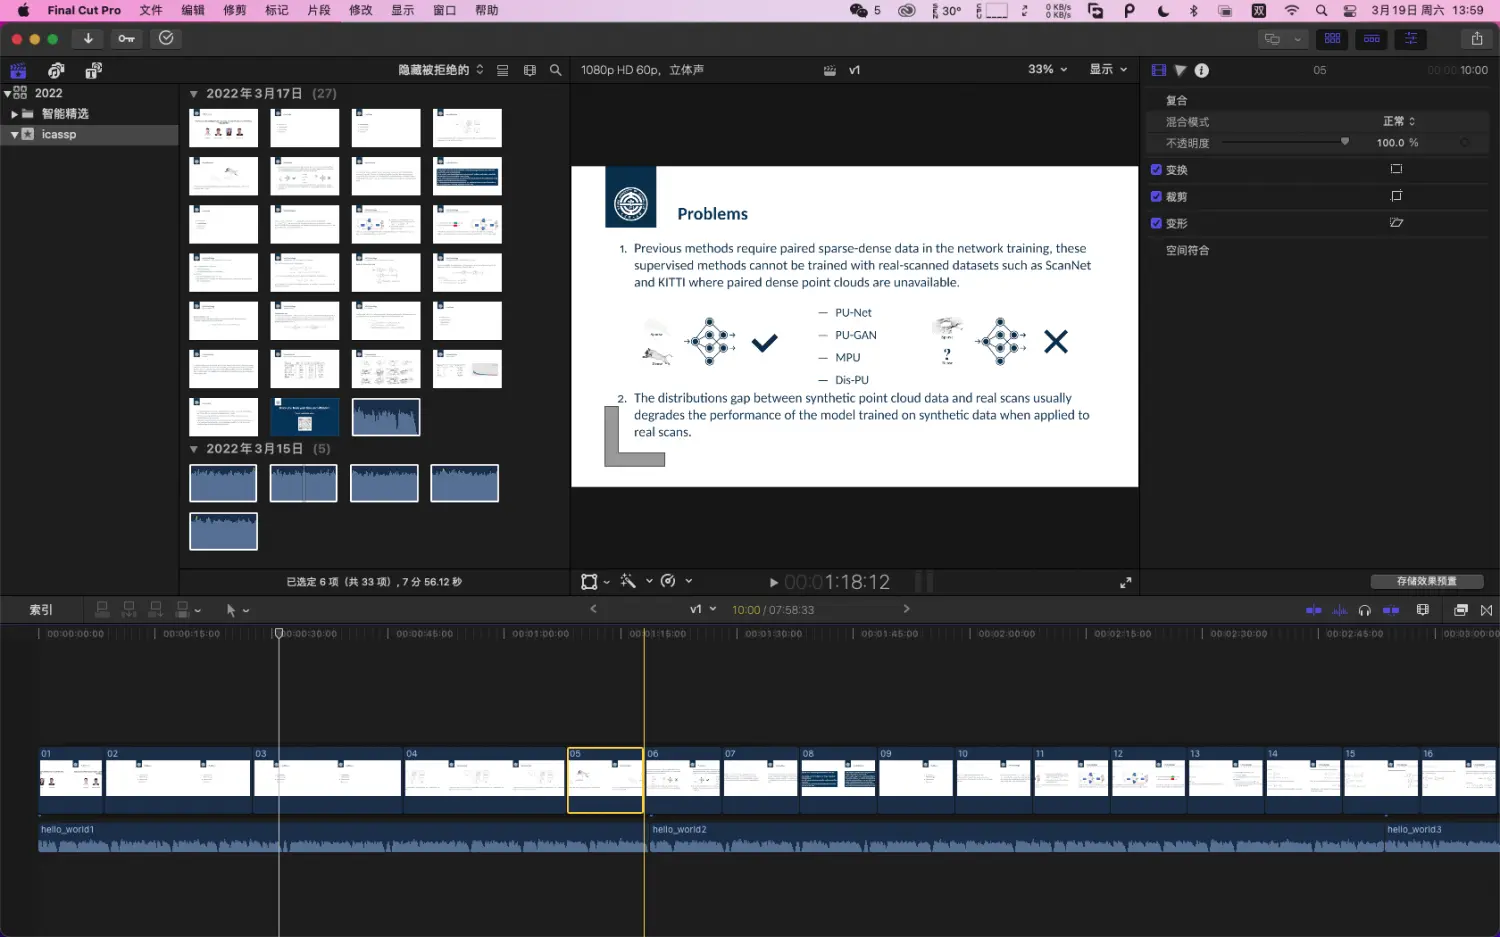
Task: Click the 存储效果预置 button
Action: (1426, 581)
